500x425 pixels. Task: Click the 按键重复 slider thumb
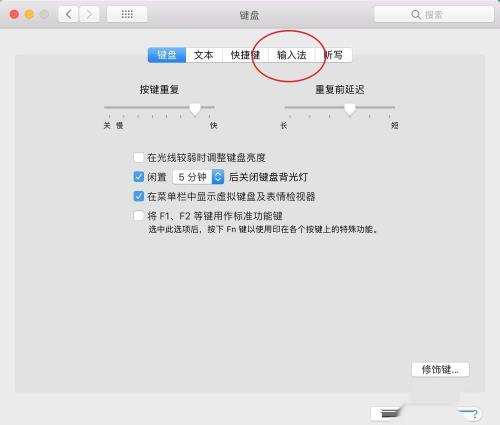tap(195, 109)
